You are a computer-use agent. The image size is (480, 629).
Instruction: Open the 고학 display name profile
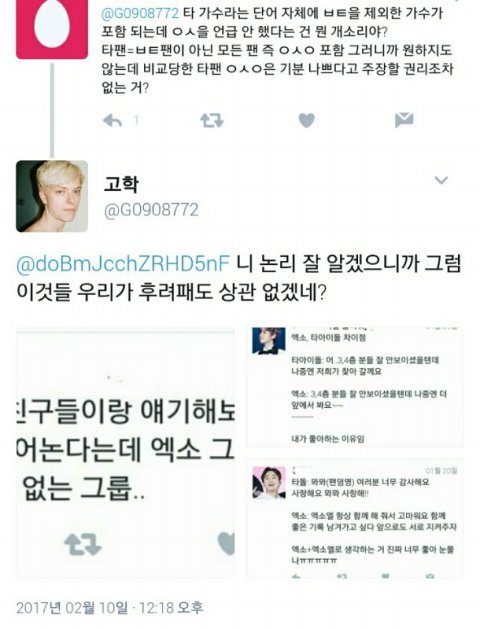pos(121,184)
